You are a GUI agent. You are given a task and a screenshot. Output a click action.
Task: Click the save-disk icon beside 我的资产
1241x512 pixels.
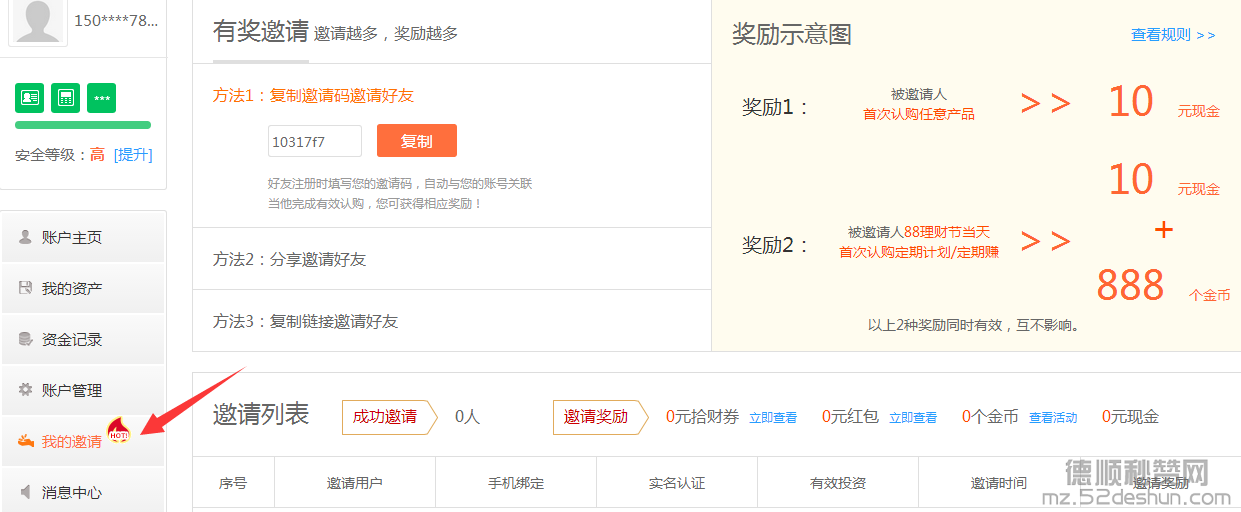[26, 288]
